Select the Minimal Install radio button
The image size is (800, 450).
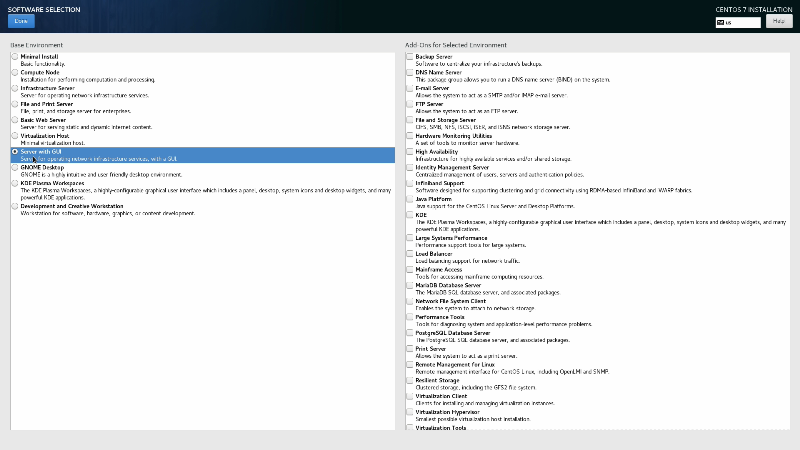[x=15, y=57]
